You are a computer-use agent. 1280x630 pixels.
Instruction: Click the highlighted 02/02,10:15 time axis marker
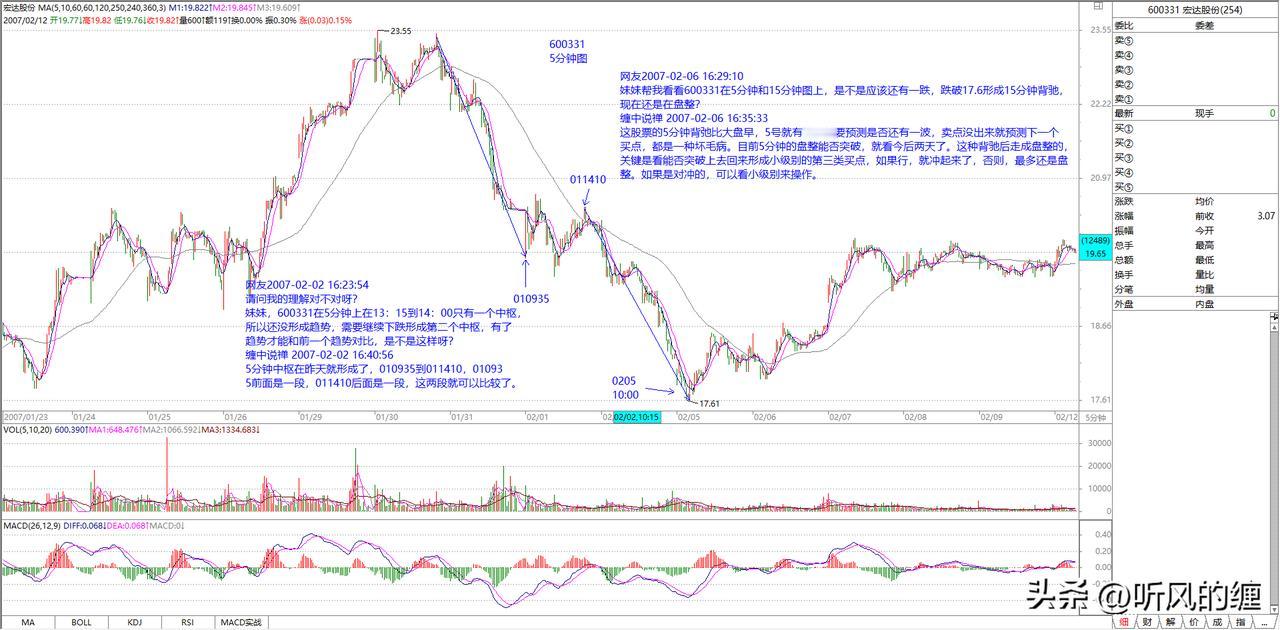pyautogui.click(x=636, y=416)
